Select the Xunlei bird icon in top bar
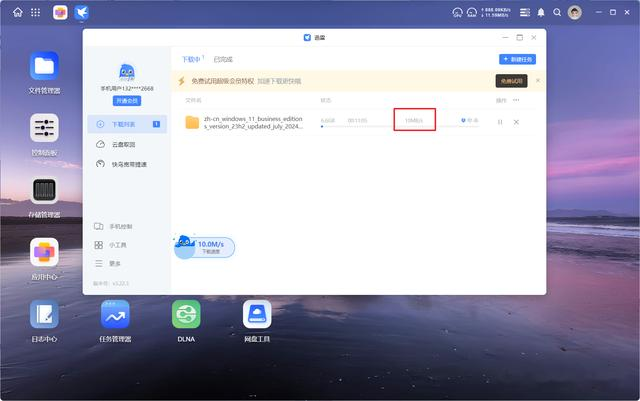640x401 pixels. 82,13
